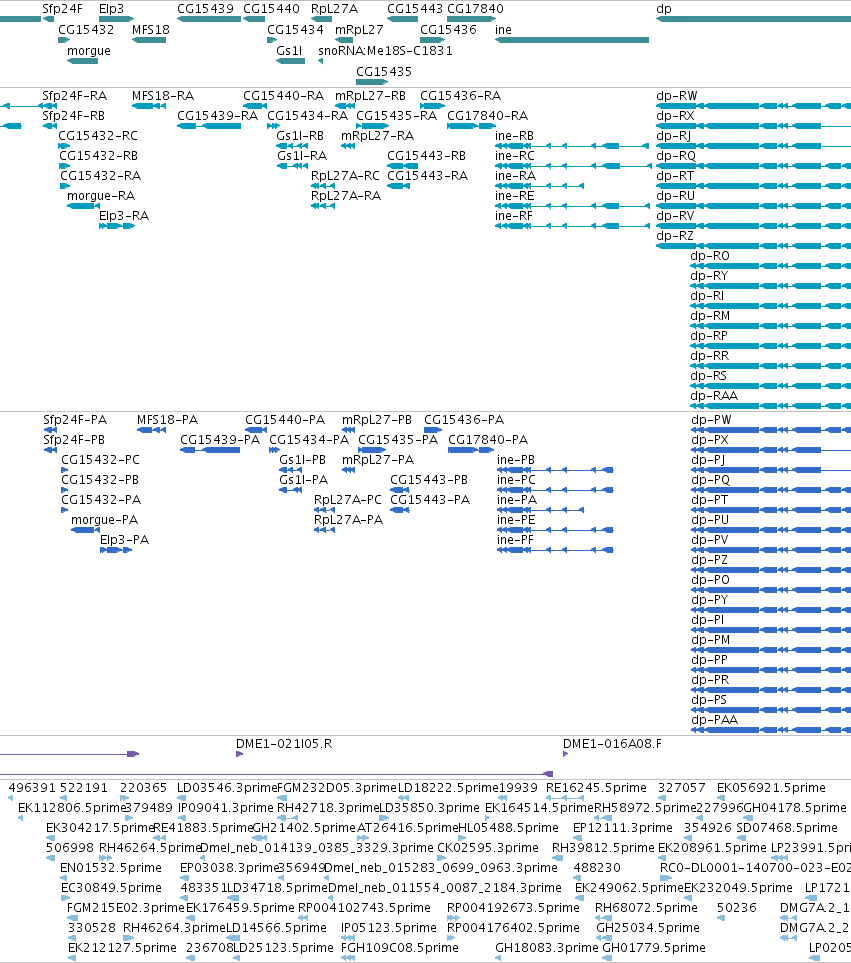Click protein Sfp24F-PA
This screenshot has height=963, width=851.
tap(75, 420)
